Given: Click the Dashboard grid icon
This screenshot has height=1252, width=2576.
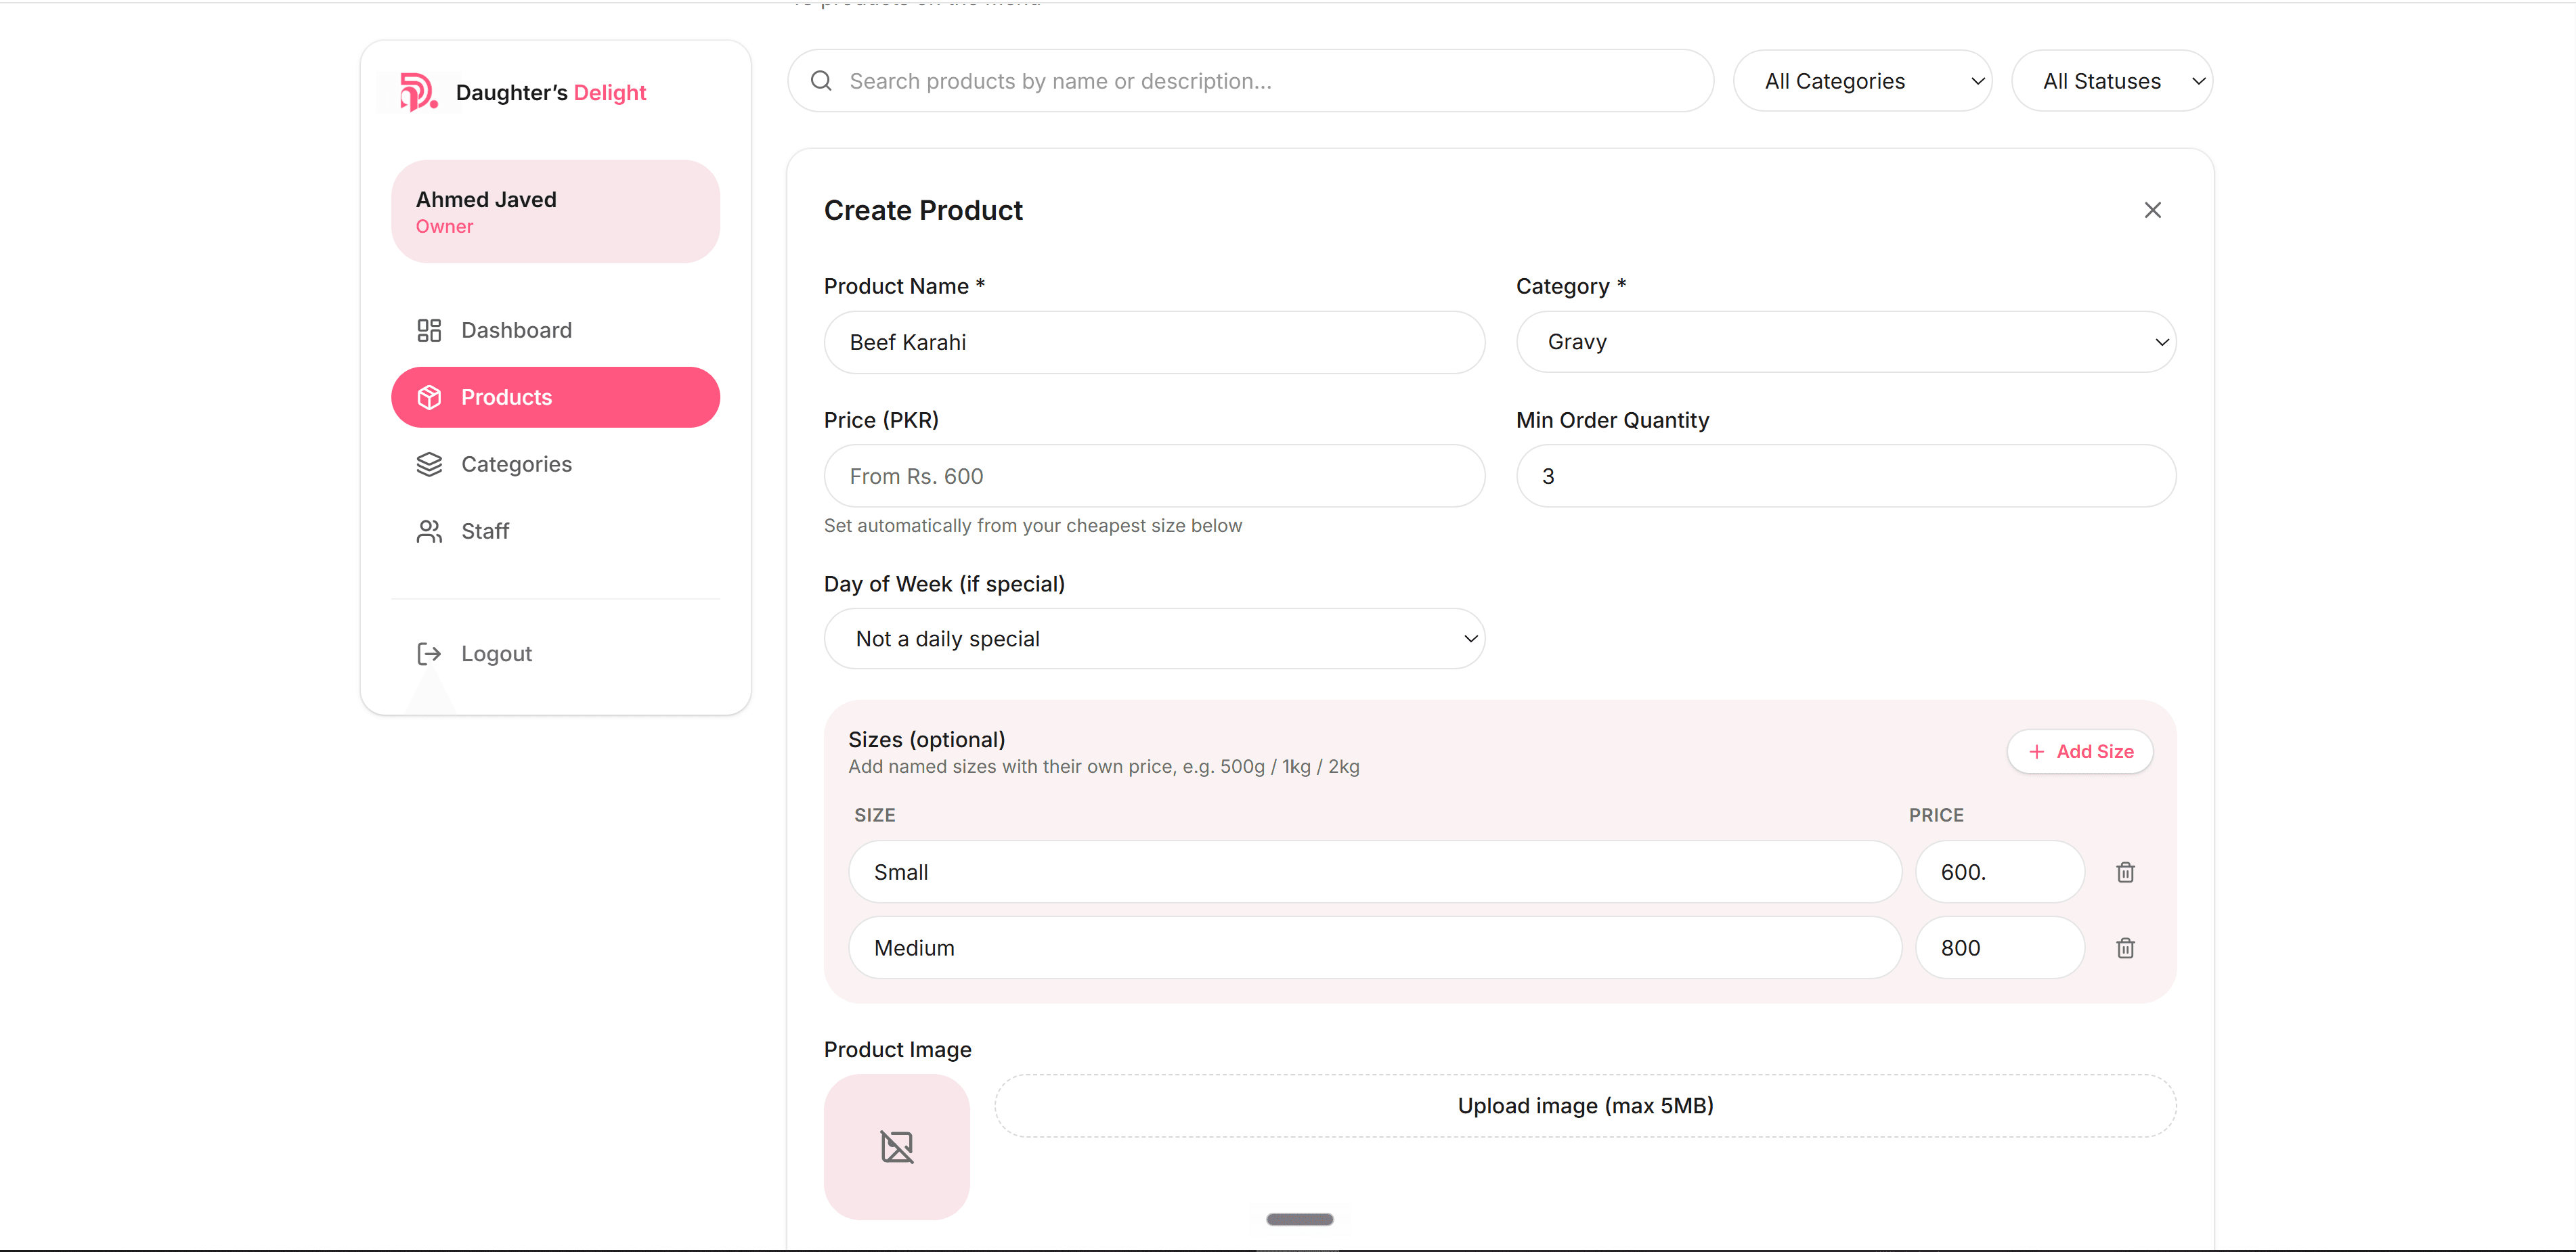Looking at the screenshot, I should point(429,330).
